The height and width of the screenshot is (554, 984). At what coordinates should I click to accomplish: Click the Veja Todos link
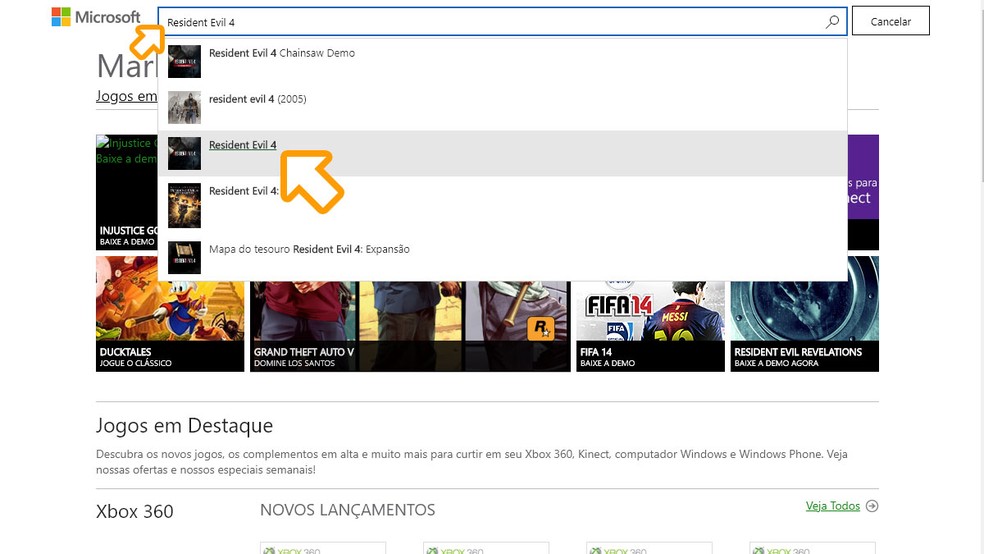click(x=833, y=506)
